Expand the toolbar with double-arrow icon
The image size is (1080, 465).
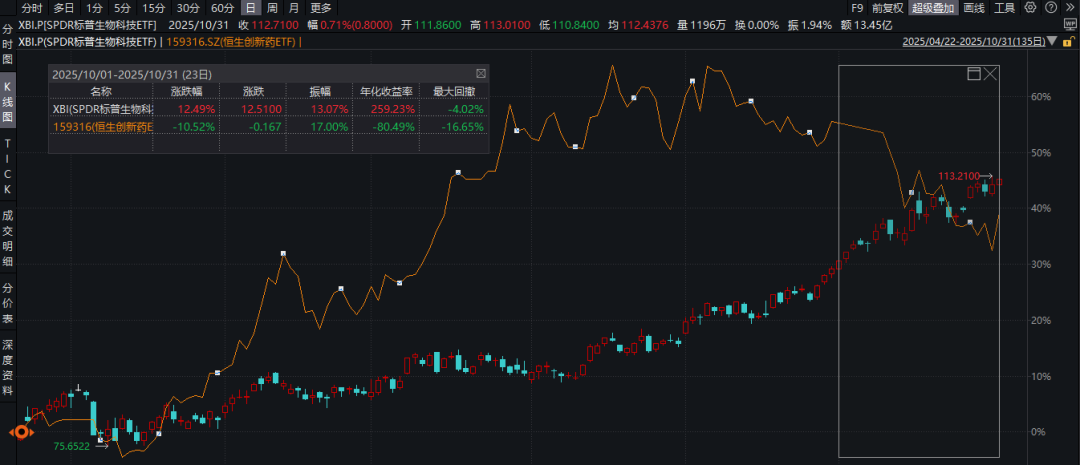[1069, 8]
